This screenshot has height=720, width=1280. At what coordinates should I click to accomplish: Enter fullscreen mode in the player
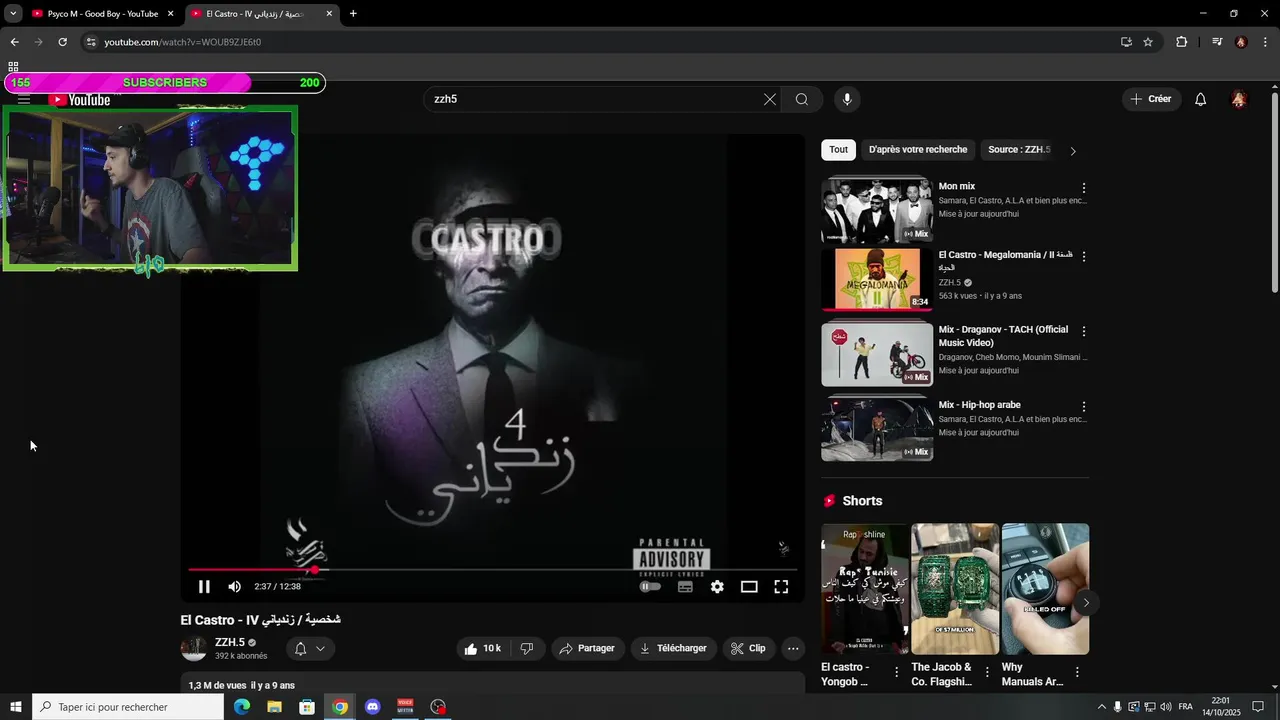(781, 587)
